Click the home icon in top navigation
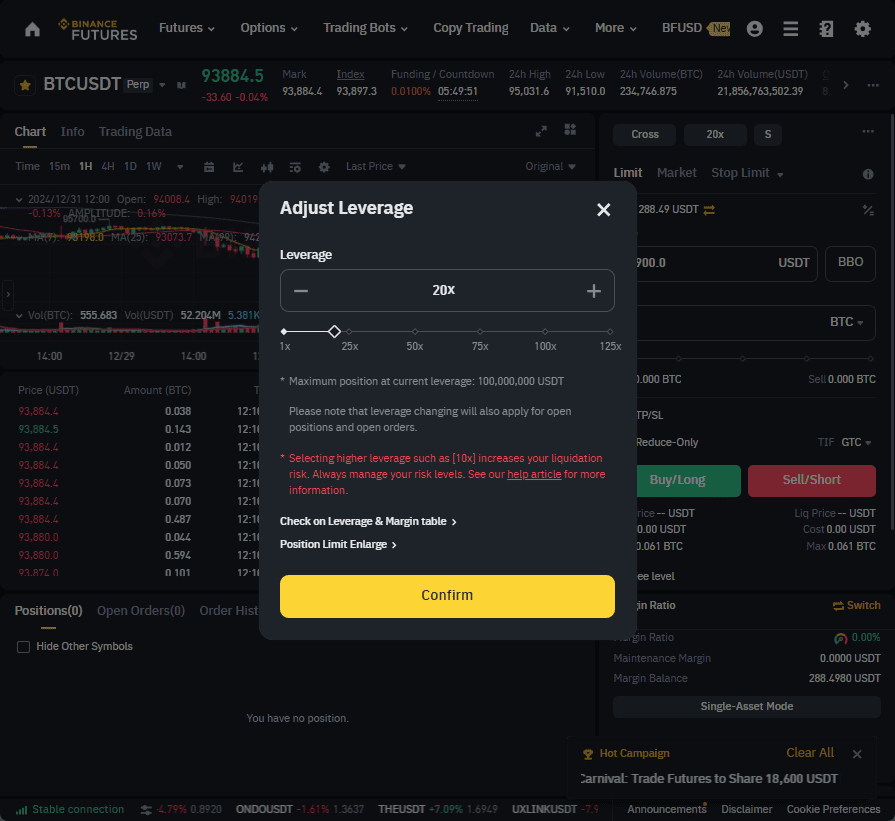895x821 pixels. pos(33,29)
